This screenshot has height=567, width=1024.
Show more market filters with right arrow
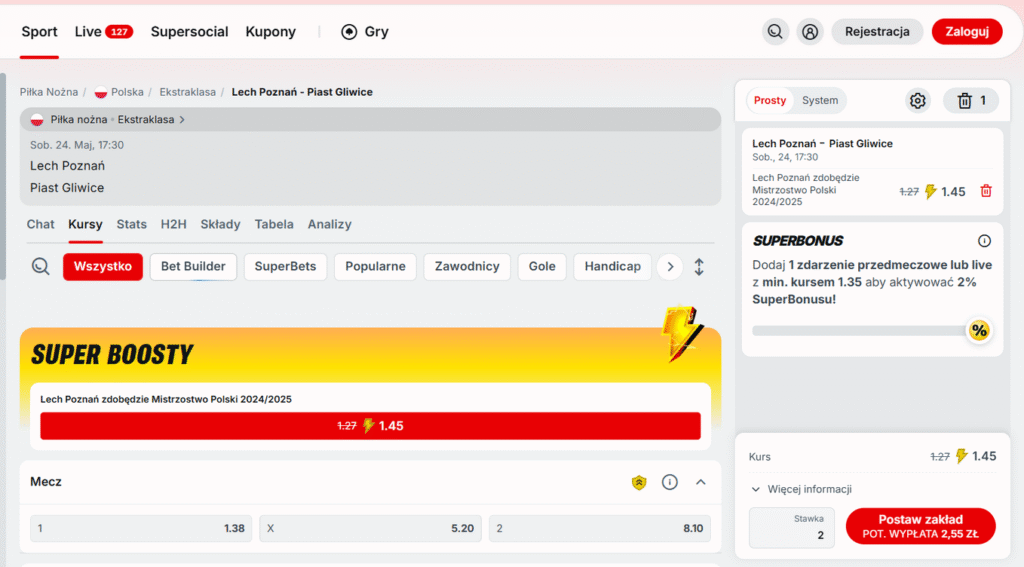coord(670,267)
